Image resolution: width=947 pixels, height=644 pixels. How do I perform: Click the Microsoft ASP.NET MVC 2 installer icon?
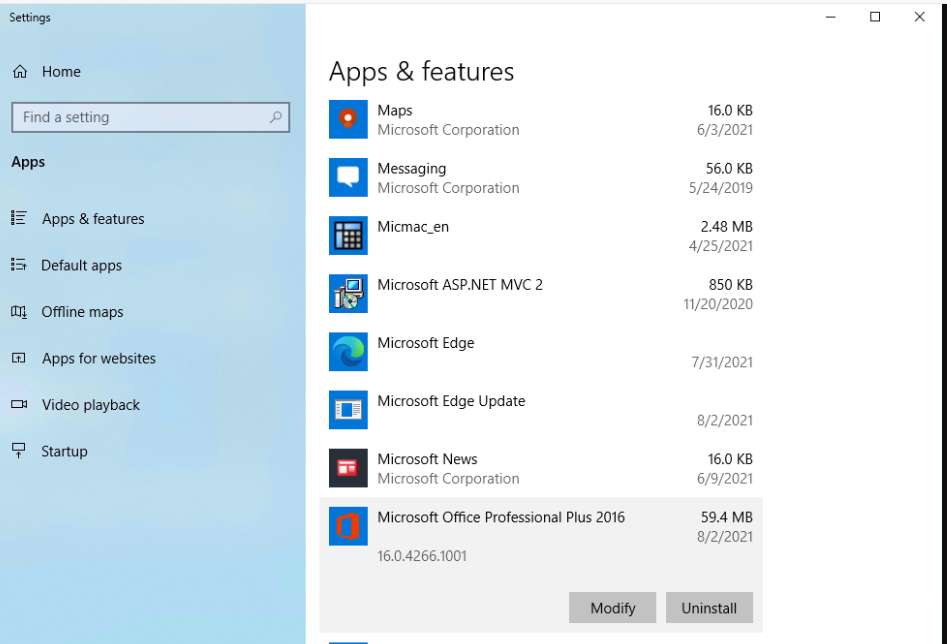tap(348, 294)
